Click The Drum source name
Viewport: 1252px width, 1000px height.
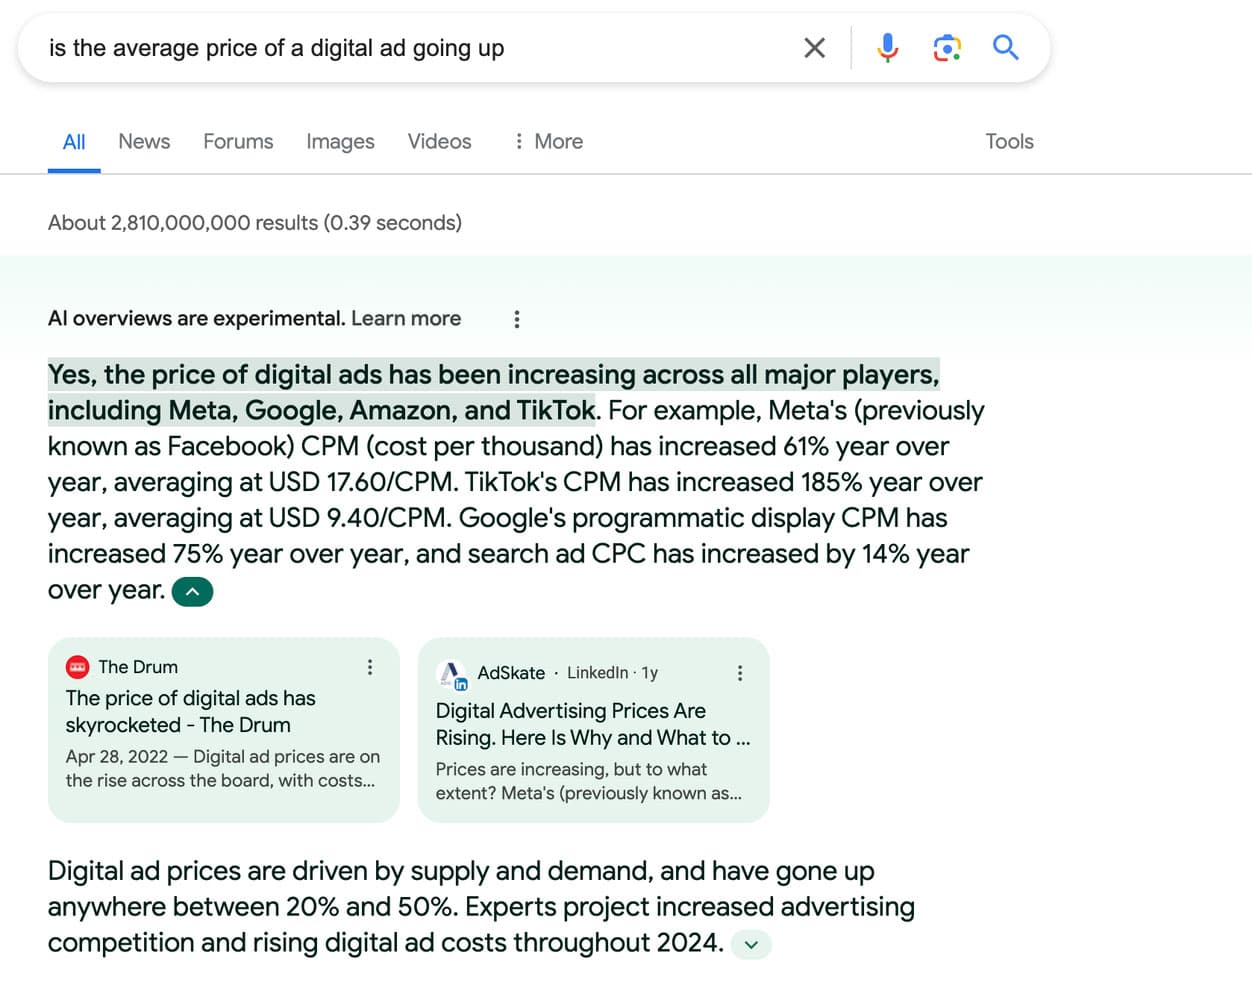click(x=138, y=667)
